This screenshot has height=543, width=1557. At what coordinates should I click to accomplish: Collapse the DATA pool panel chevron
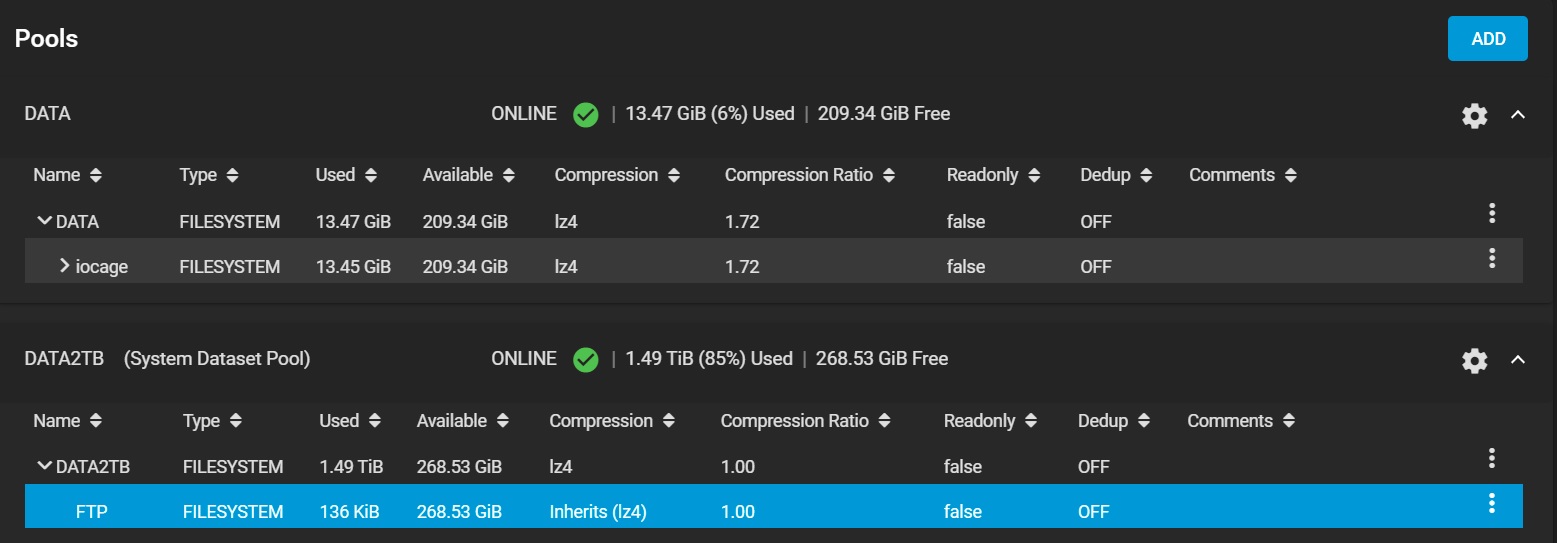tap(1517, 115)
